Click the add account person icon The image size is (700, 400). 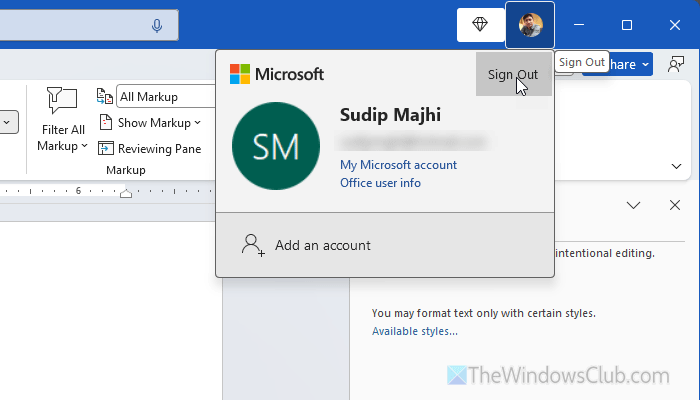click(253, 245)
